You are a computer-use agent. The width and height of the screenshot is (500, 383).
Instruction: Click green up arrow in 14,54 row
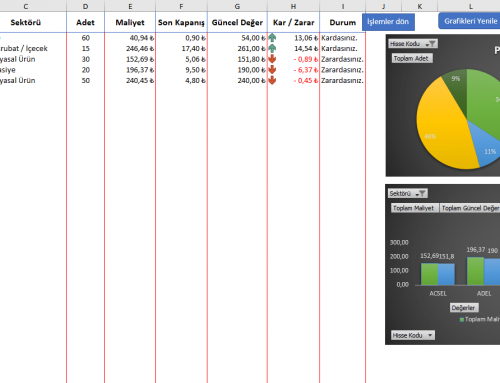272,48
